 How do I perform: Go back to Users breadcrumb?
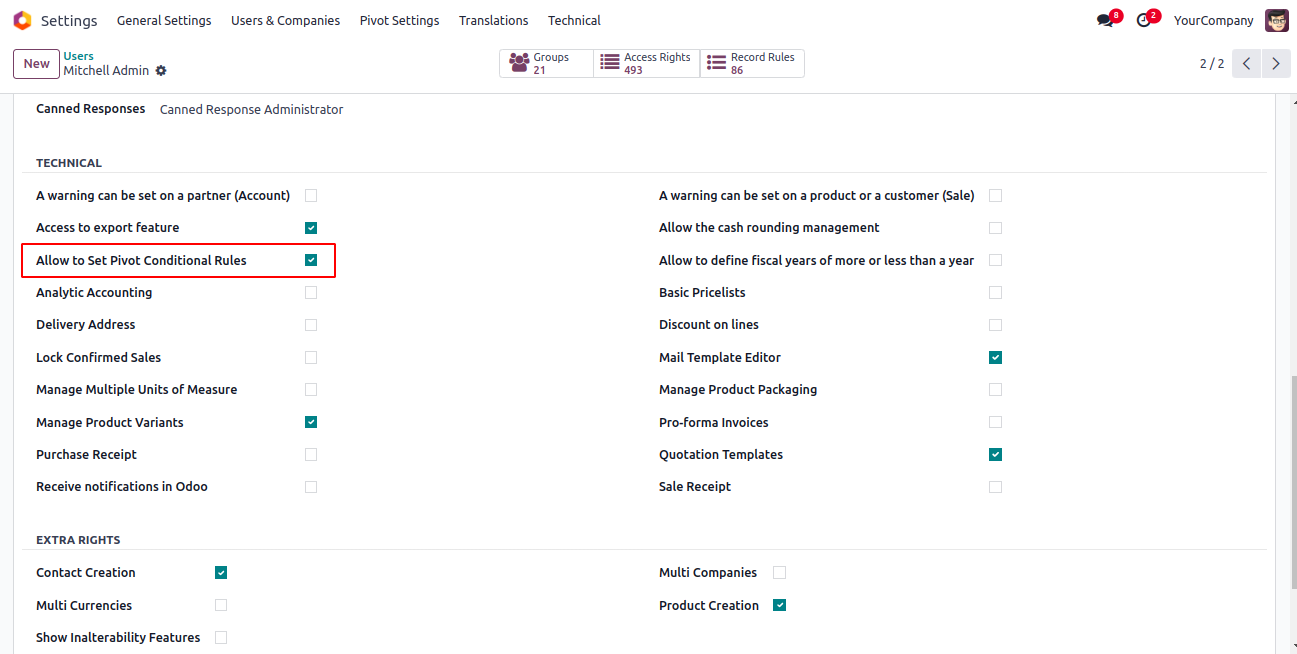click(79, 56)
